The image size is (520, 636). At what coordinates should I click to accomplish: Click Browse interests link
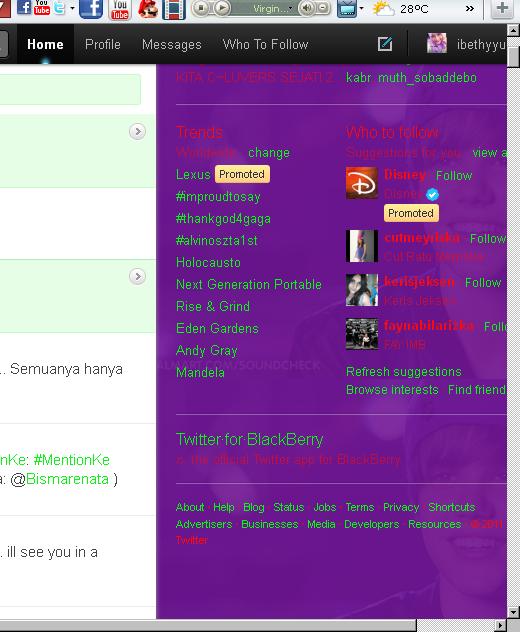[x=392, y=390]
